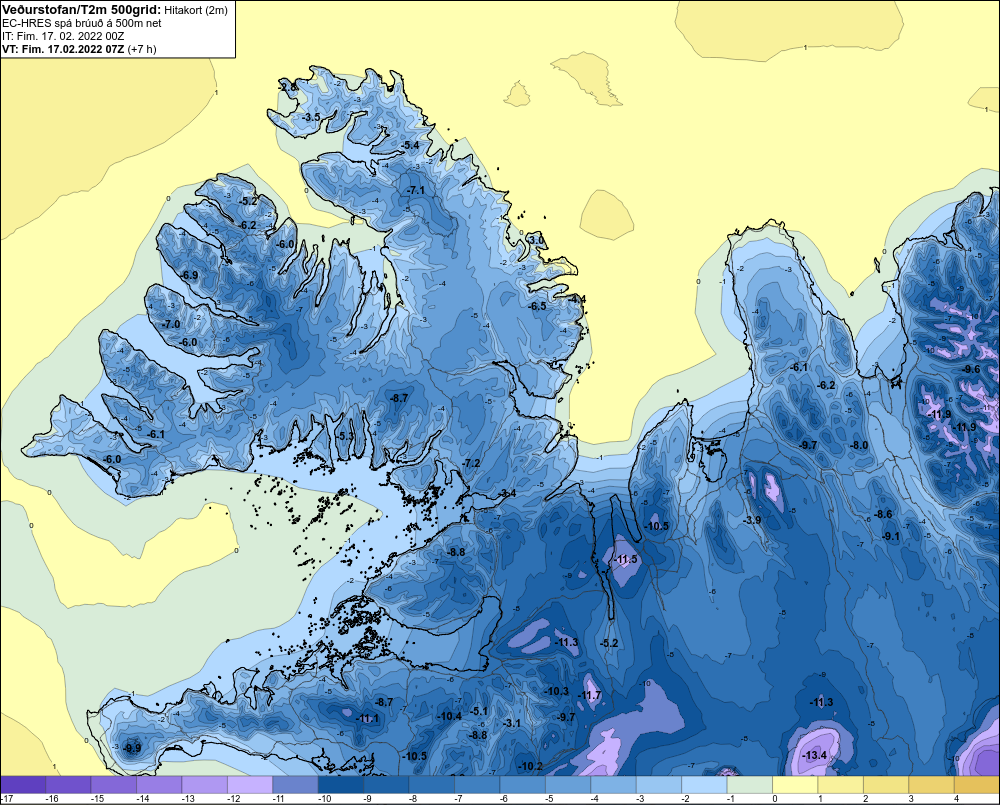Screen dimensions: 1000x805
Task: Select the legend swatch between -17 and -16
Action: point(23,785)
